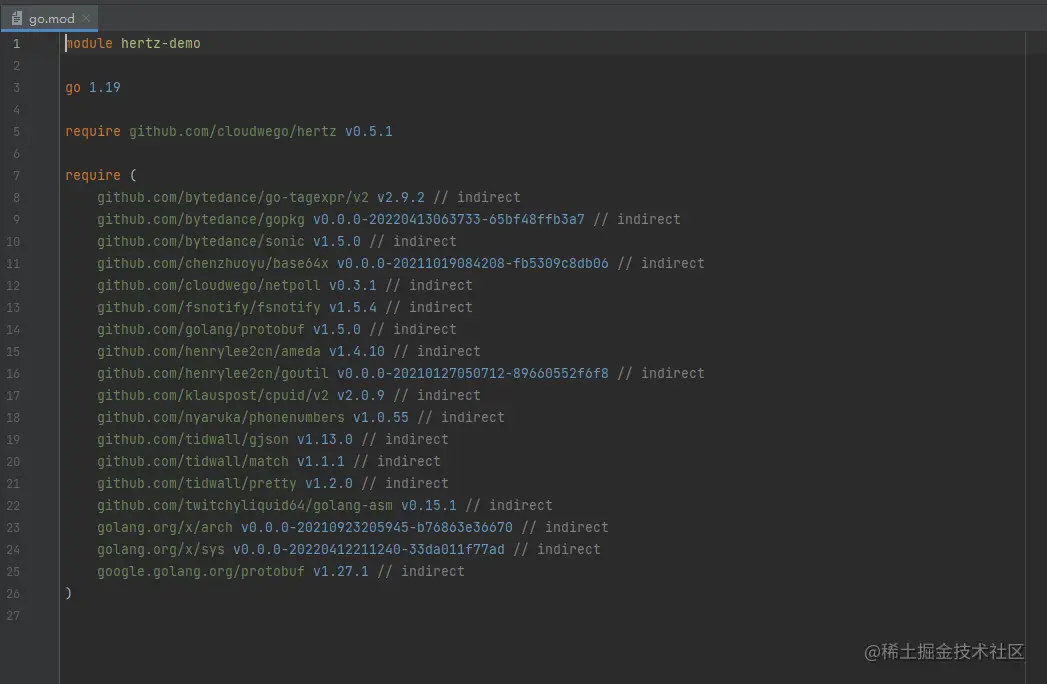Image resolution: width=1047 pixels, height=684 pixels.
Task: Click the 'require' keyword on line 7
Action: tap(93, 176)
